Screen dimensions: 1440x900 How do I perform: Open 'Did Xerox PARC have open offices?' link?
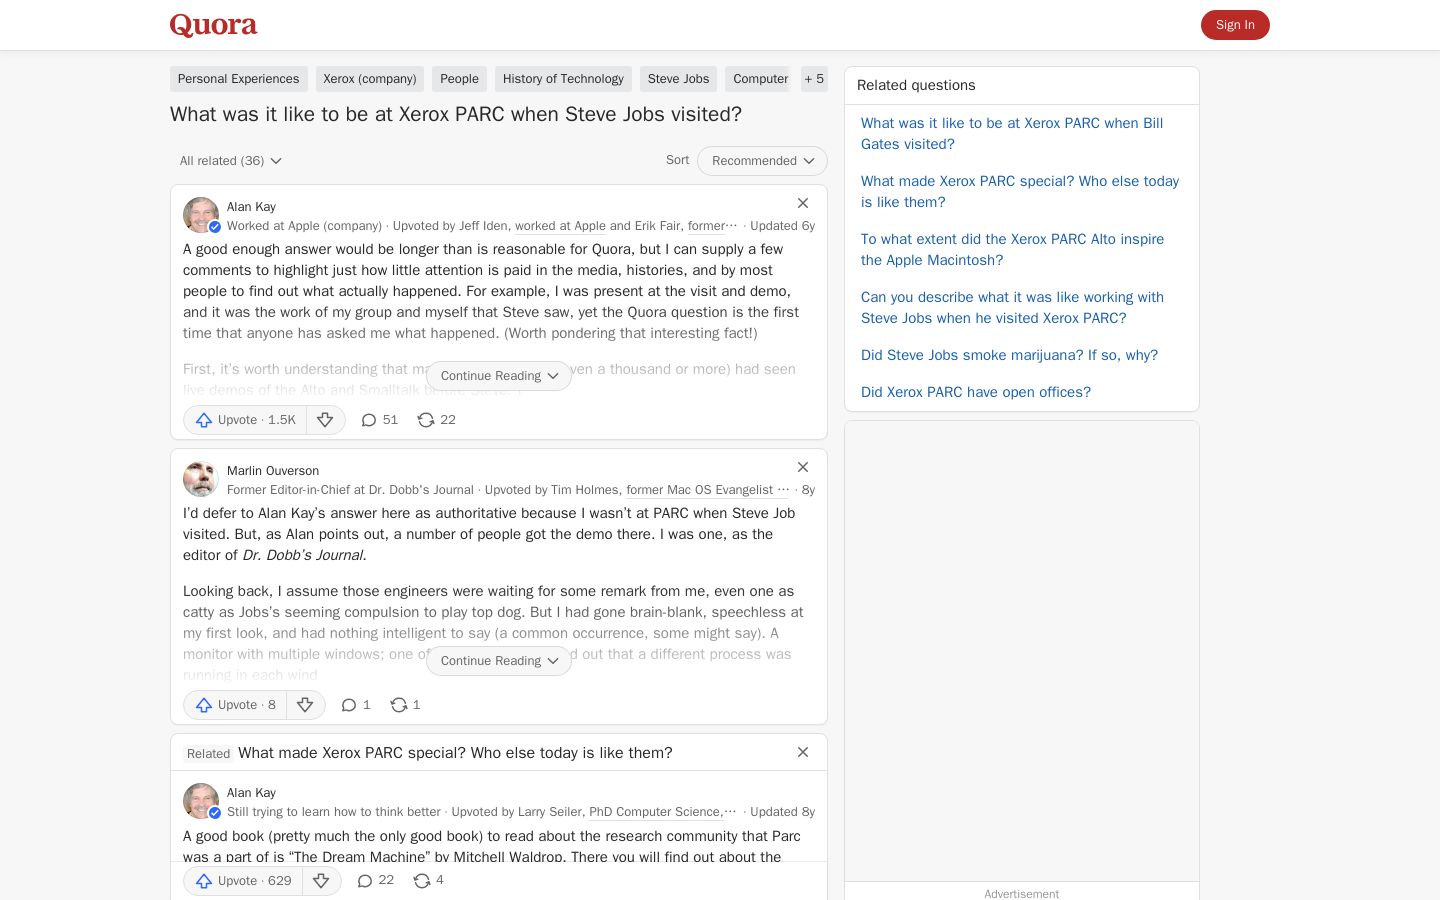pos(976,392)
